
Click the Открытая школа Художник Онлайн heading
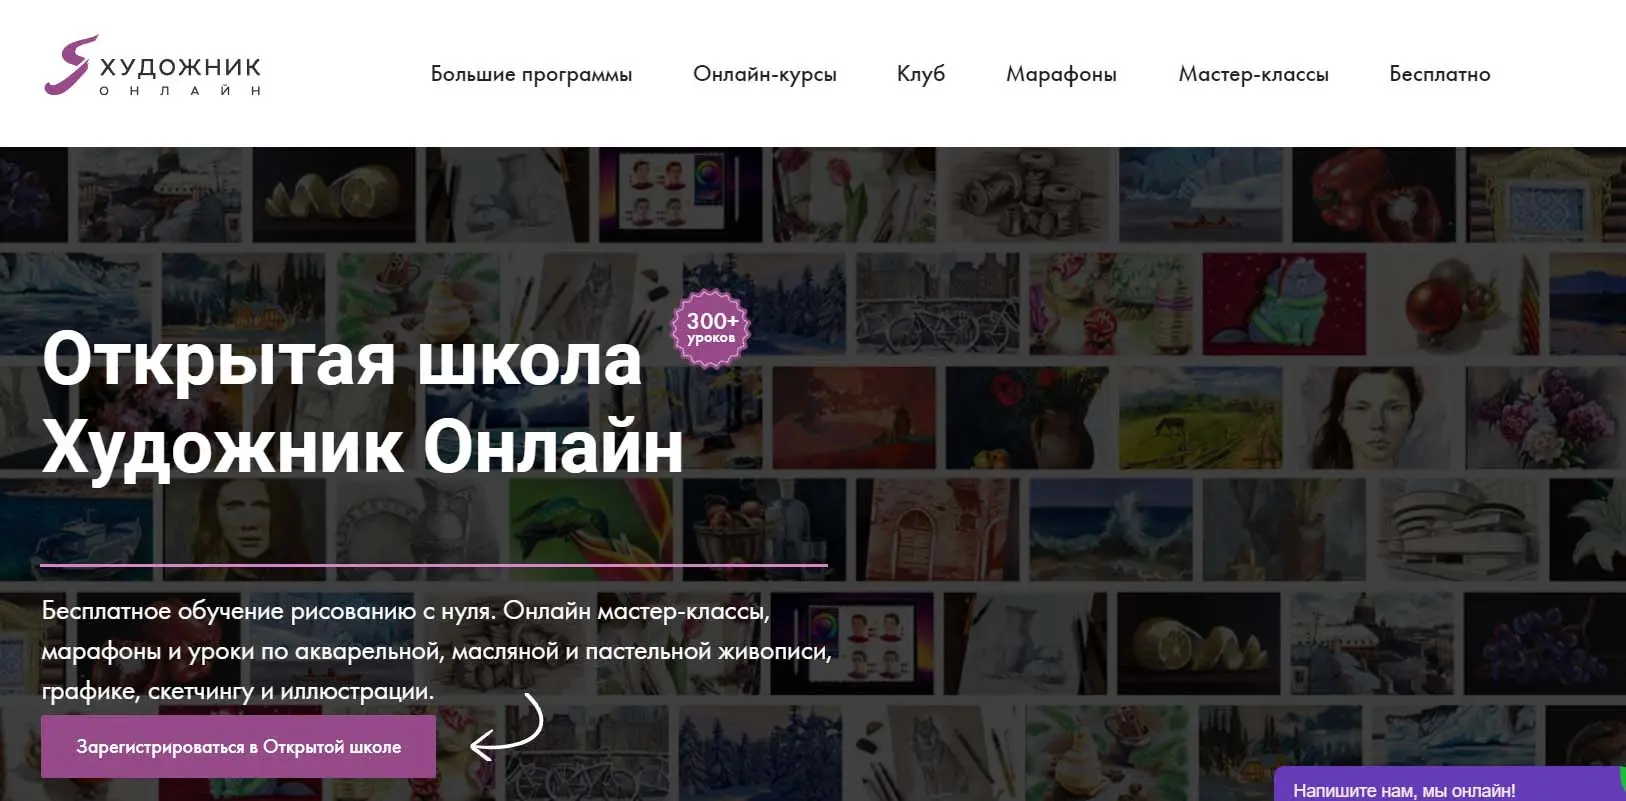pyautogui.click(x=362, y=402)
